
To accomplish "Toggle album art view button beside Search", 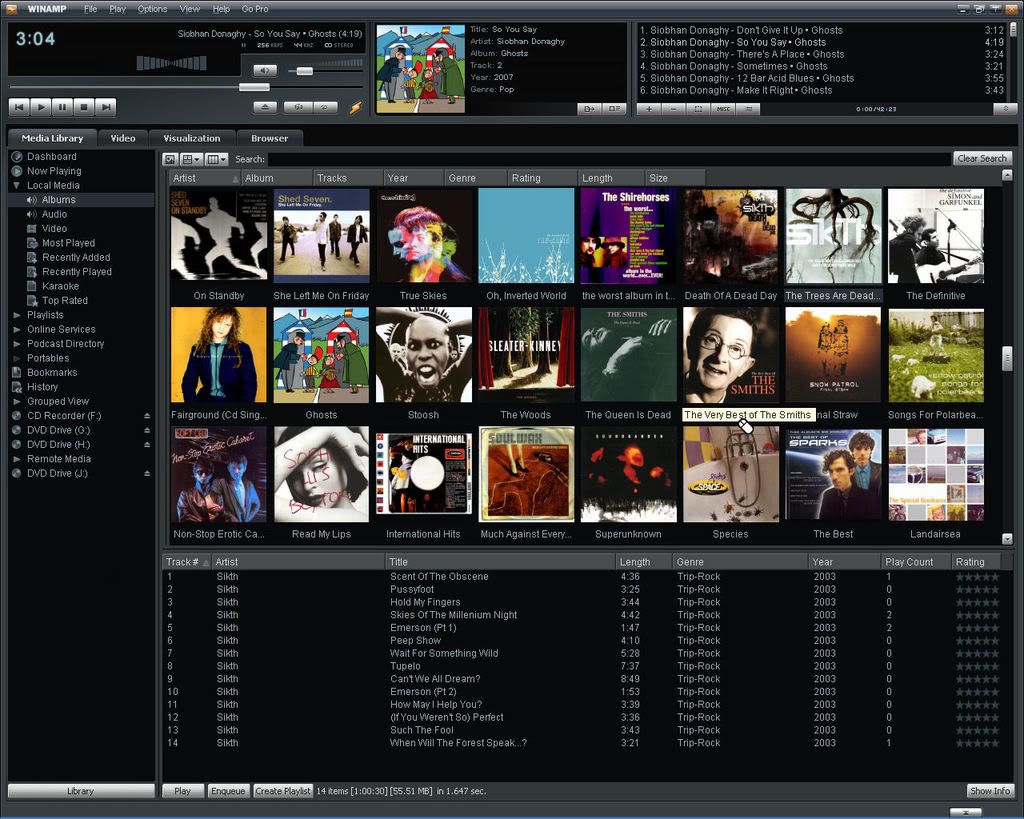I will coord(170,159).
